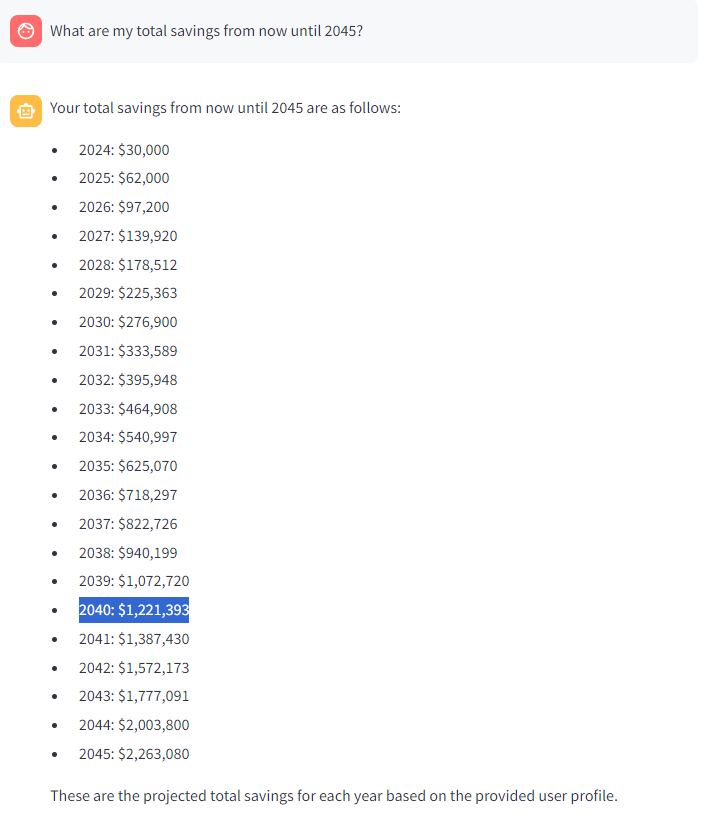Select the 2042: $1,572,173 entry
715x827 pixels.
click(134, 668)
